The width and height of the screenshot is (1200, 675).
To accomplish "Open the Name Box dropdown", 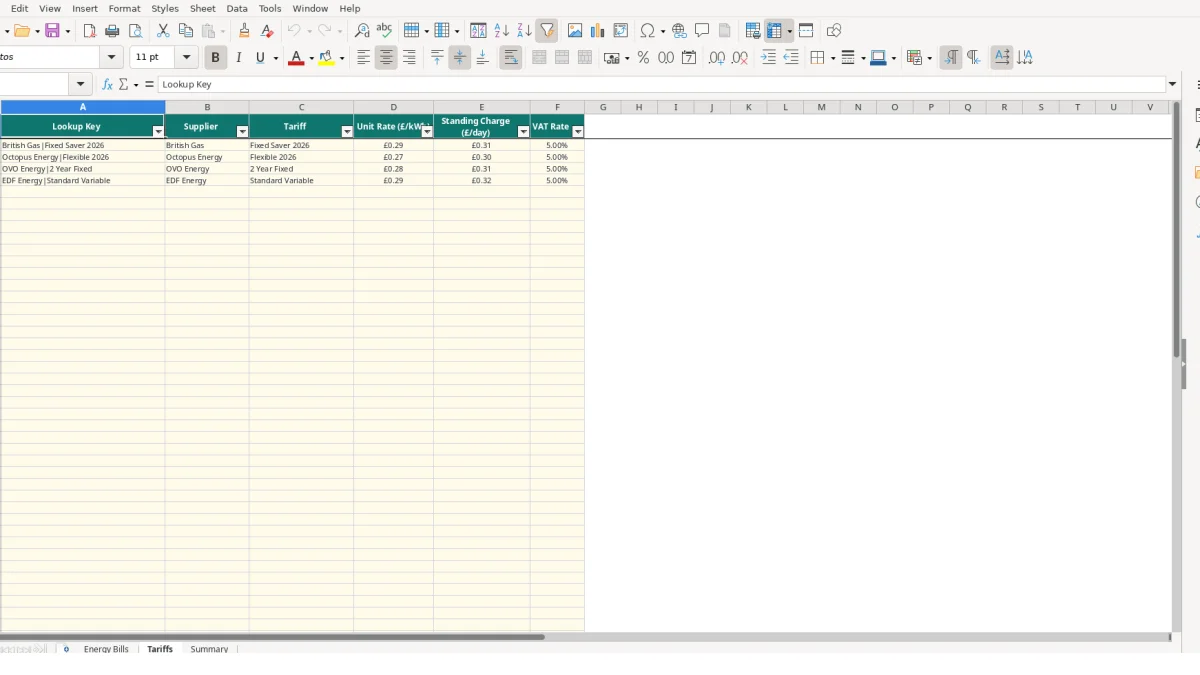I will [x=81, y=85].
